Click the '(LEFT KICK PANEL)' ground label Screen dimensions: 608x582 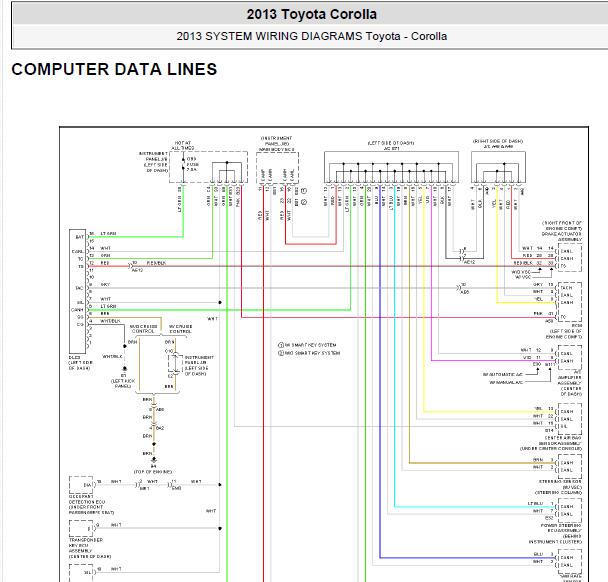tap(123, 383)
